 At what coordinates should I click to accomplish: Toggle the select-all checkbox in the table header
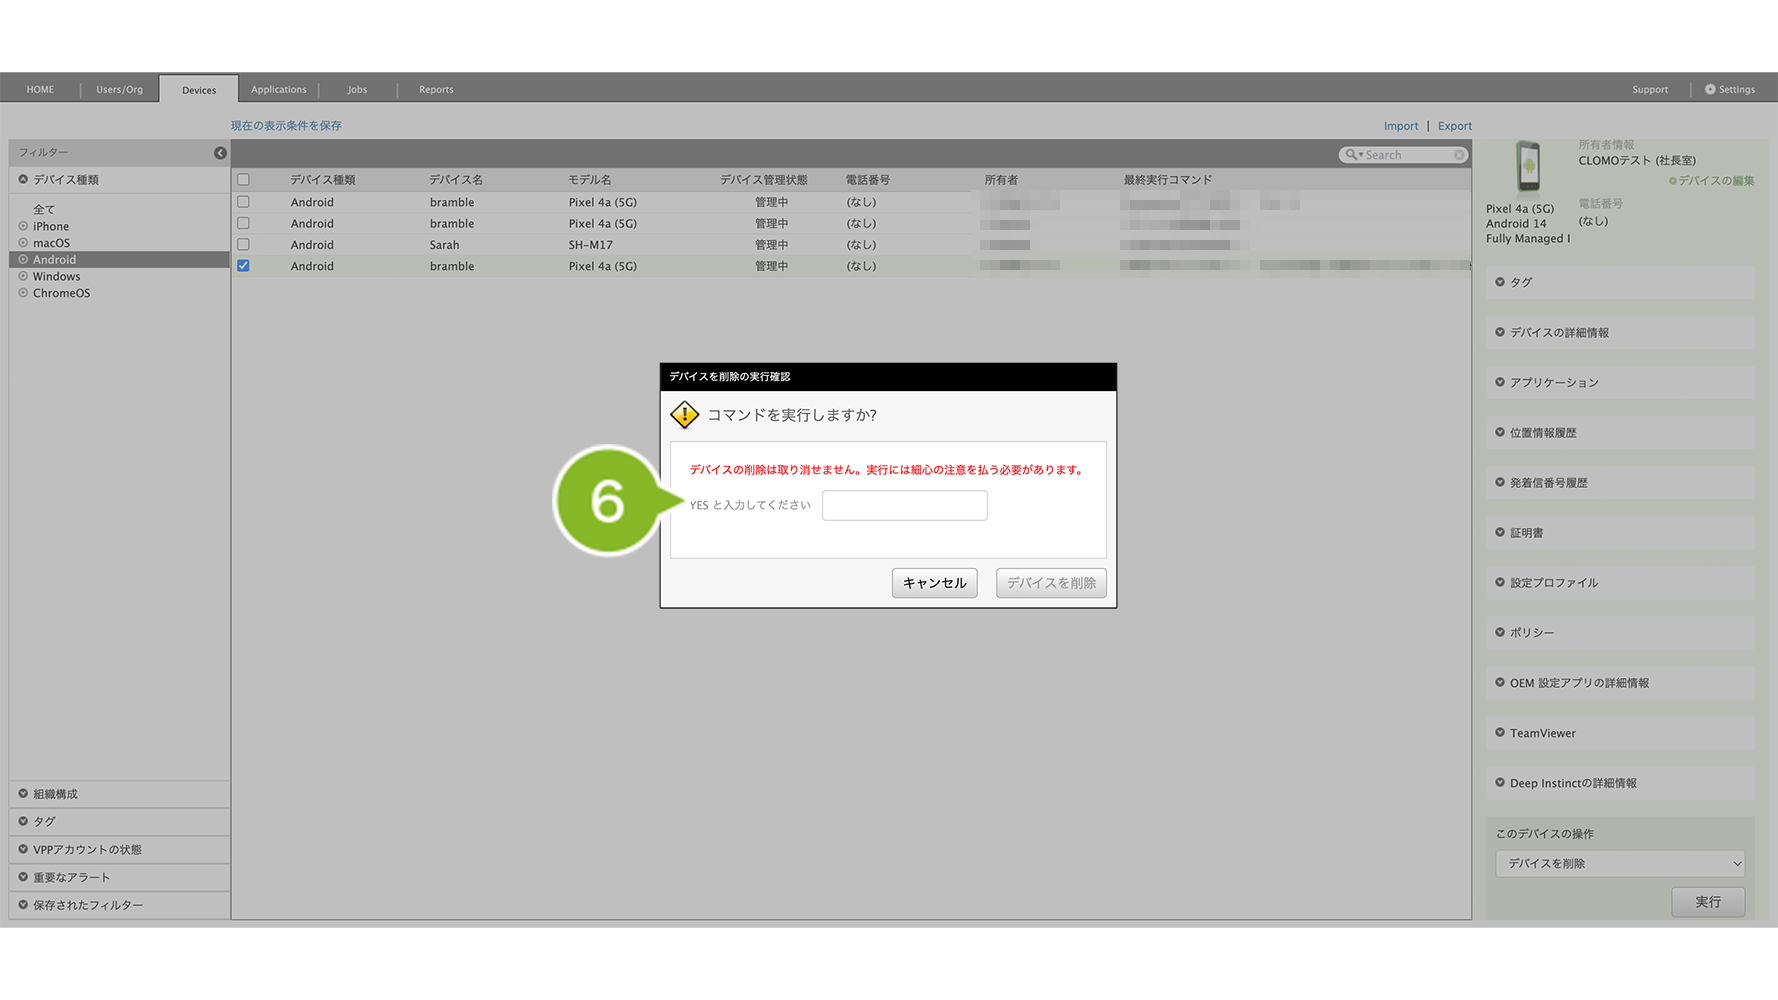(243, 180)
